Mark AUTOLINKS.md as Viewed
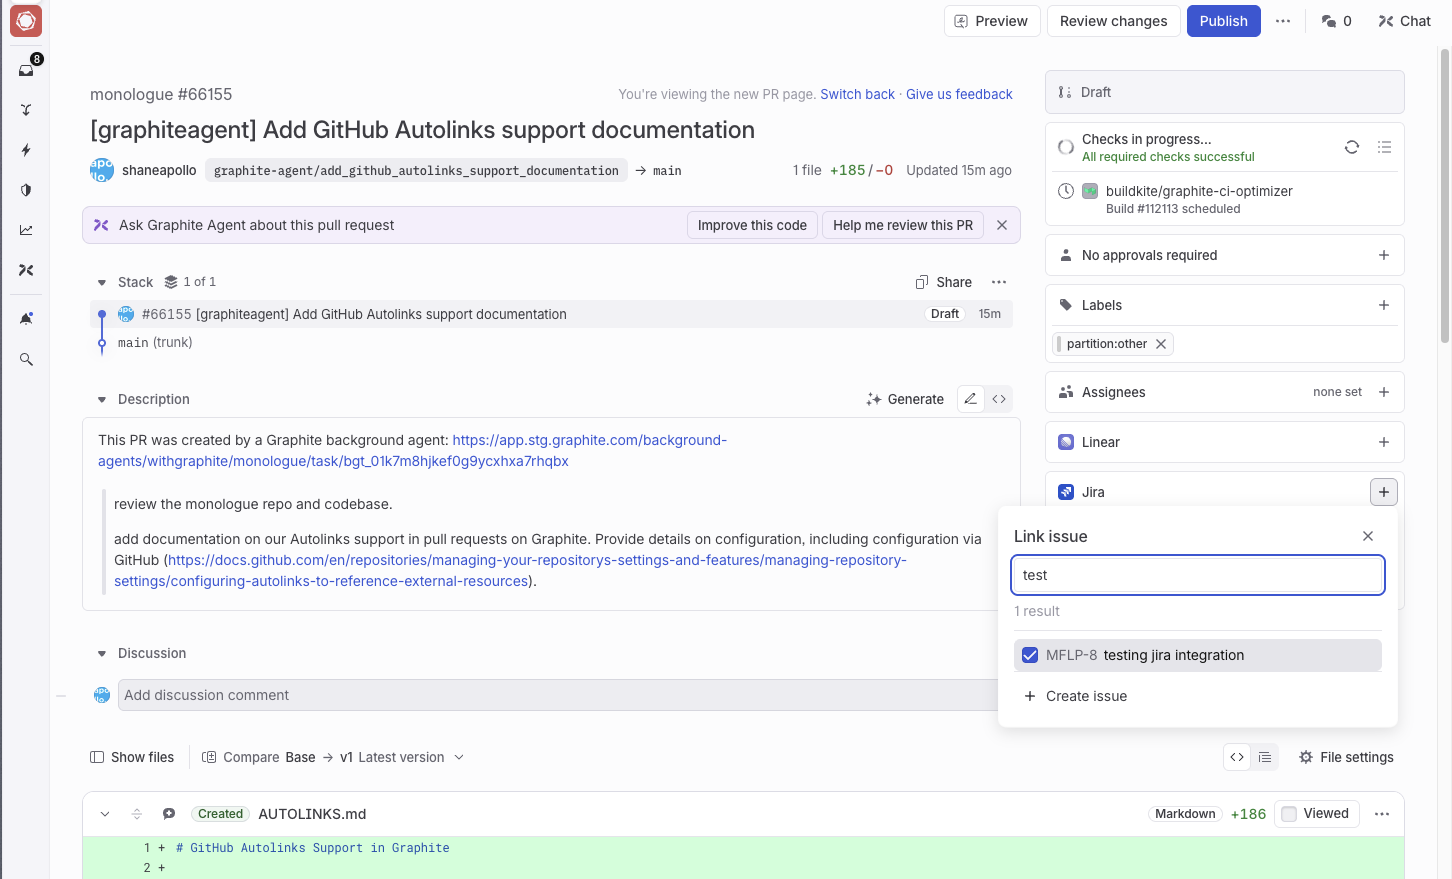The width and height of the screenshot is (1452, 879). click(1290, 814)
